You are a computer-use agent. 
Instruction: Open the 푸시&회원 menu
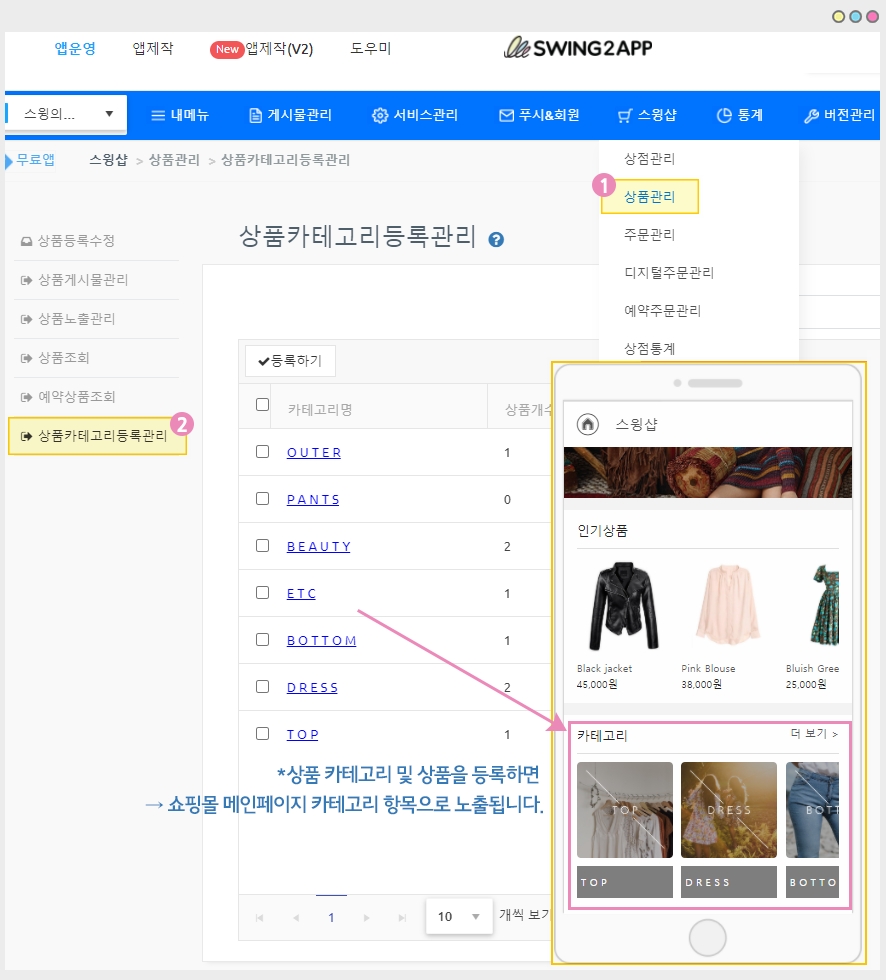[539, 115]
